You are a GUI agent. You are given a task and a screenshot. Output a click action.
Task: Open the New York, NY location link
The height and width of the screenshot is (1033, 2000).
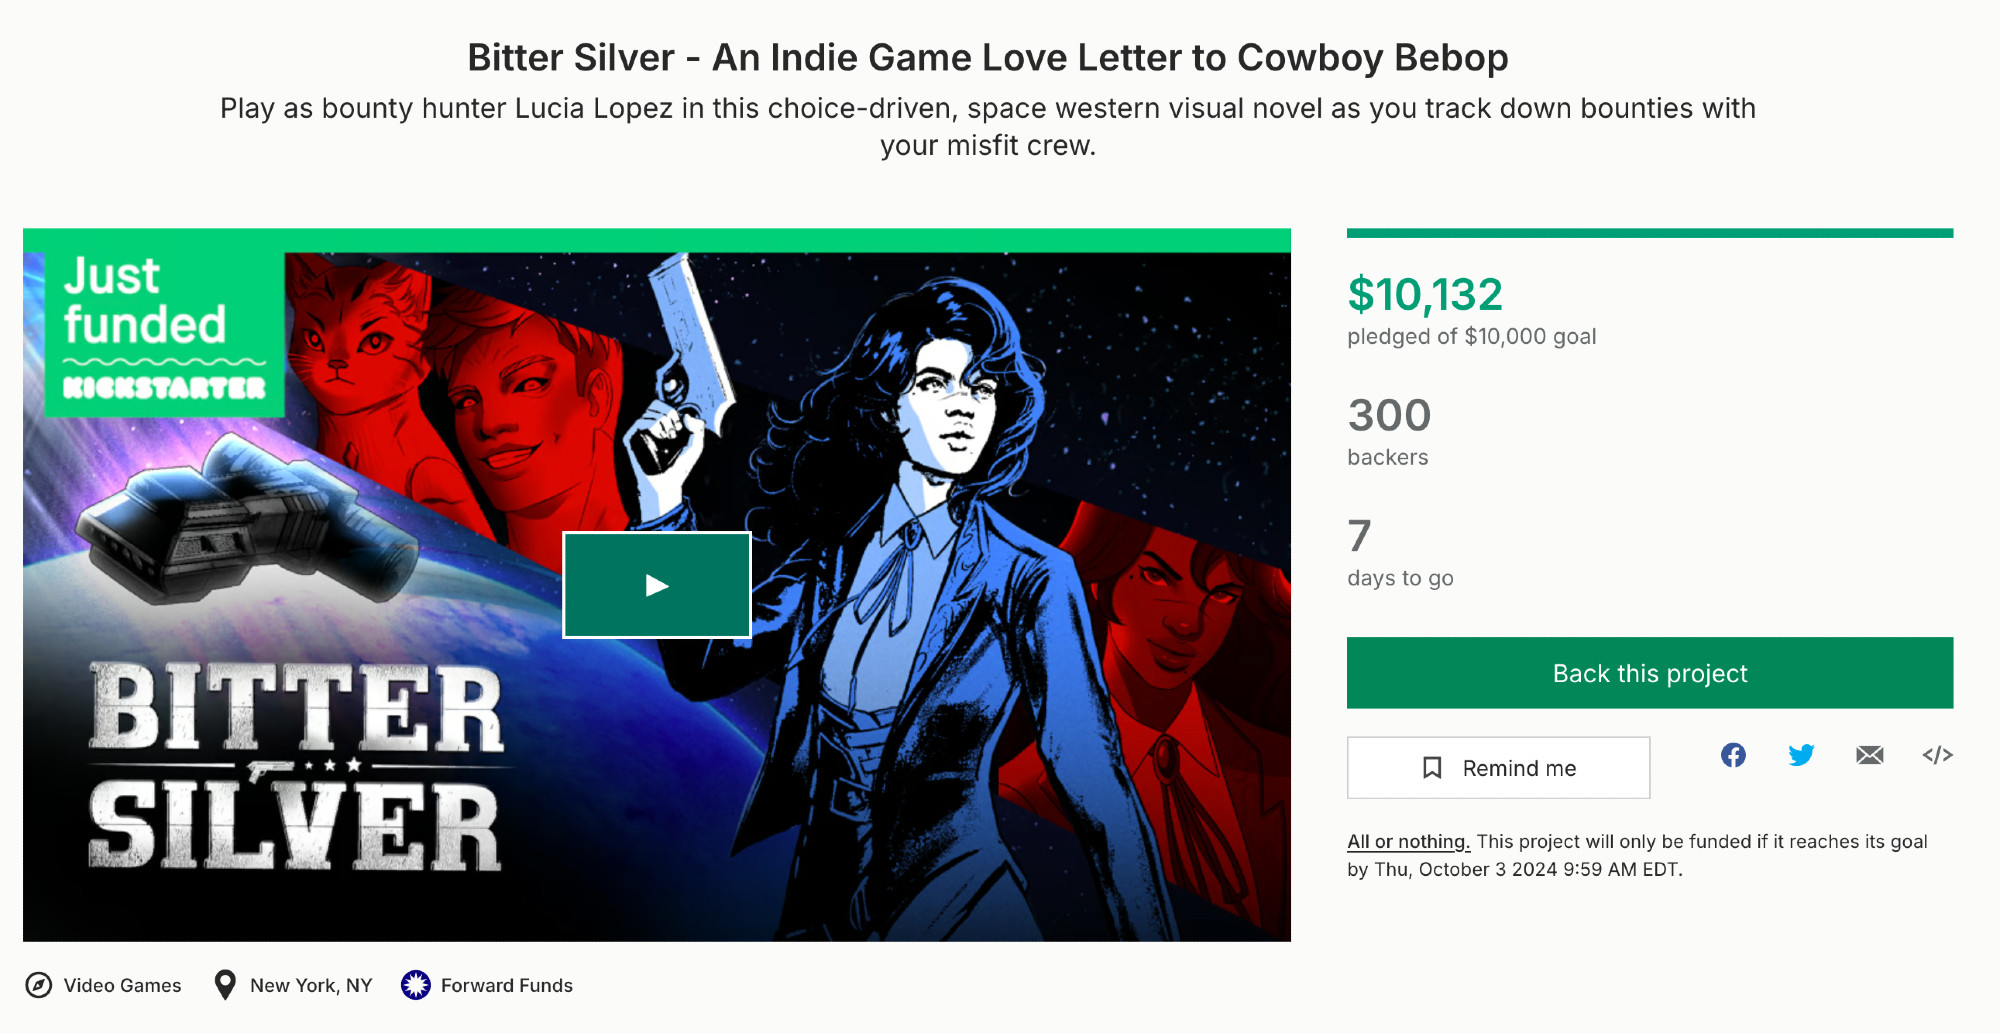(311, 985)
